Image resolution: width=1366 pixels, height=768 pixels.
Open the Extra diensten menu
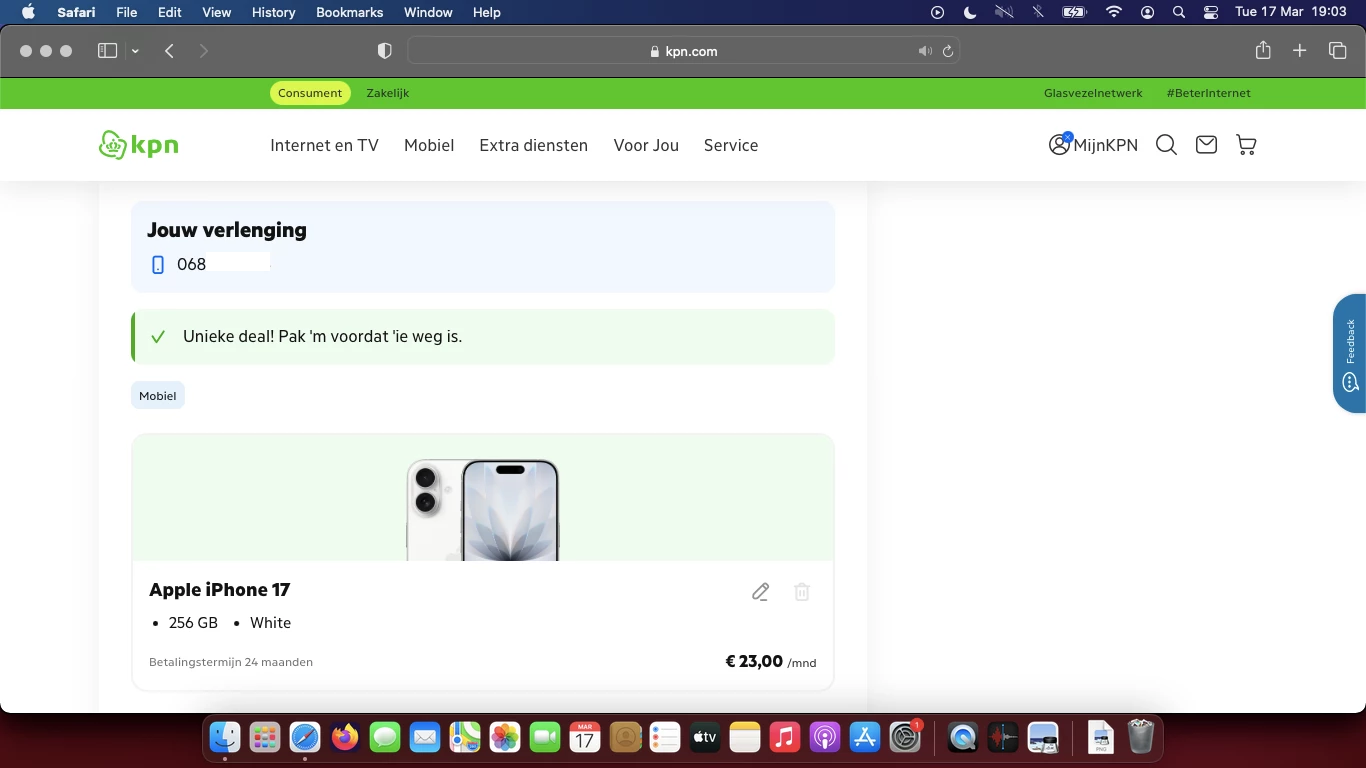(534, 145)
